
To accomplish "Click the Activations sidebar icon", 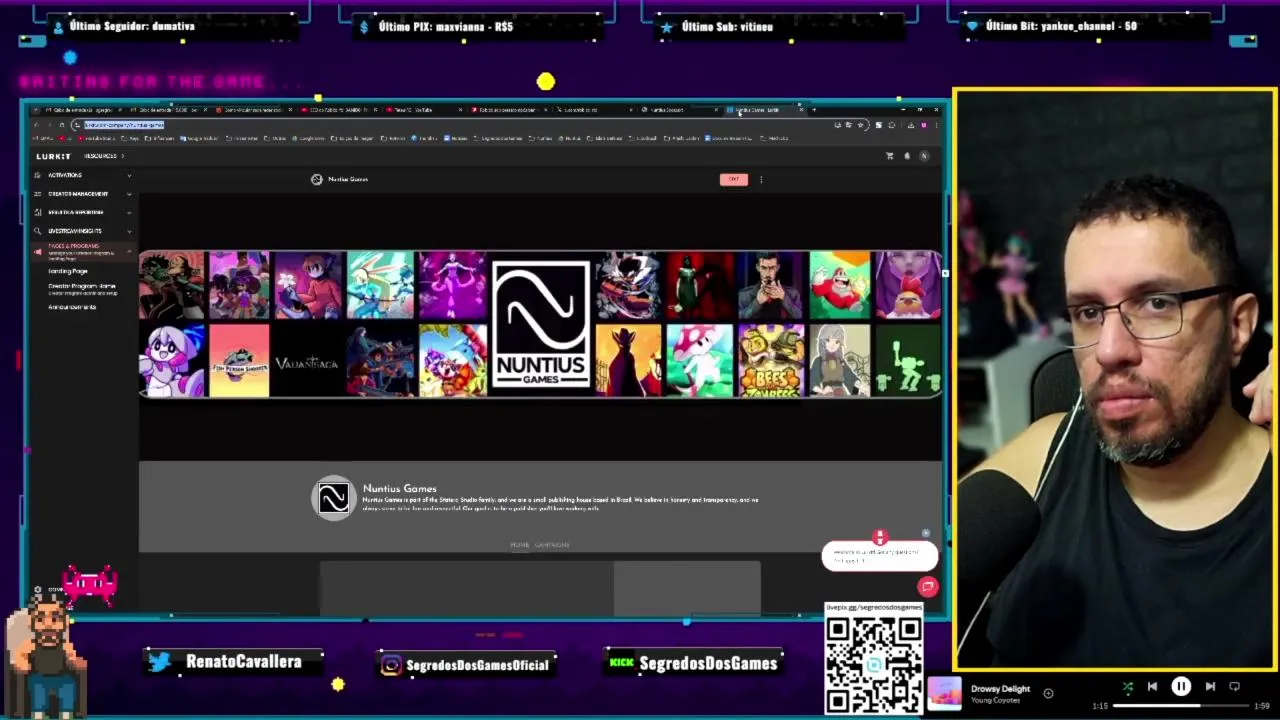I will pyautogui.click(x=38, y=175).
